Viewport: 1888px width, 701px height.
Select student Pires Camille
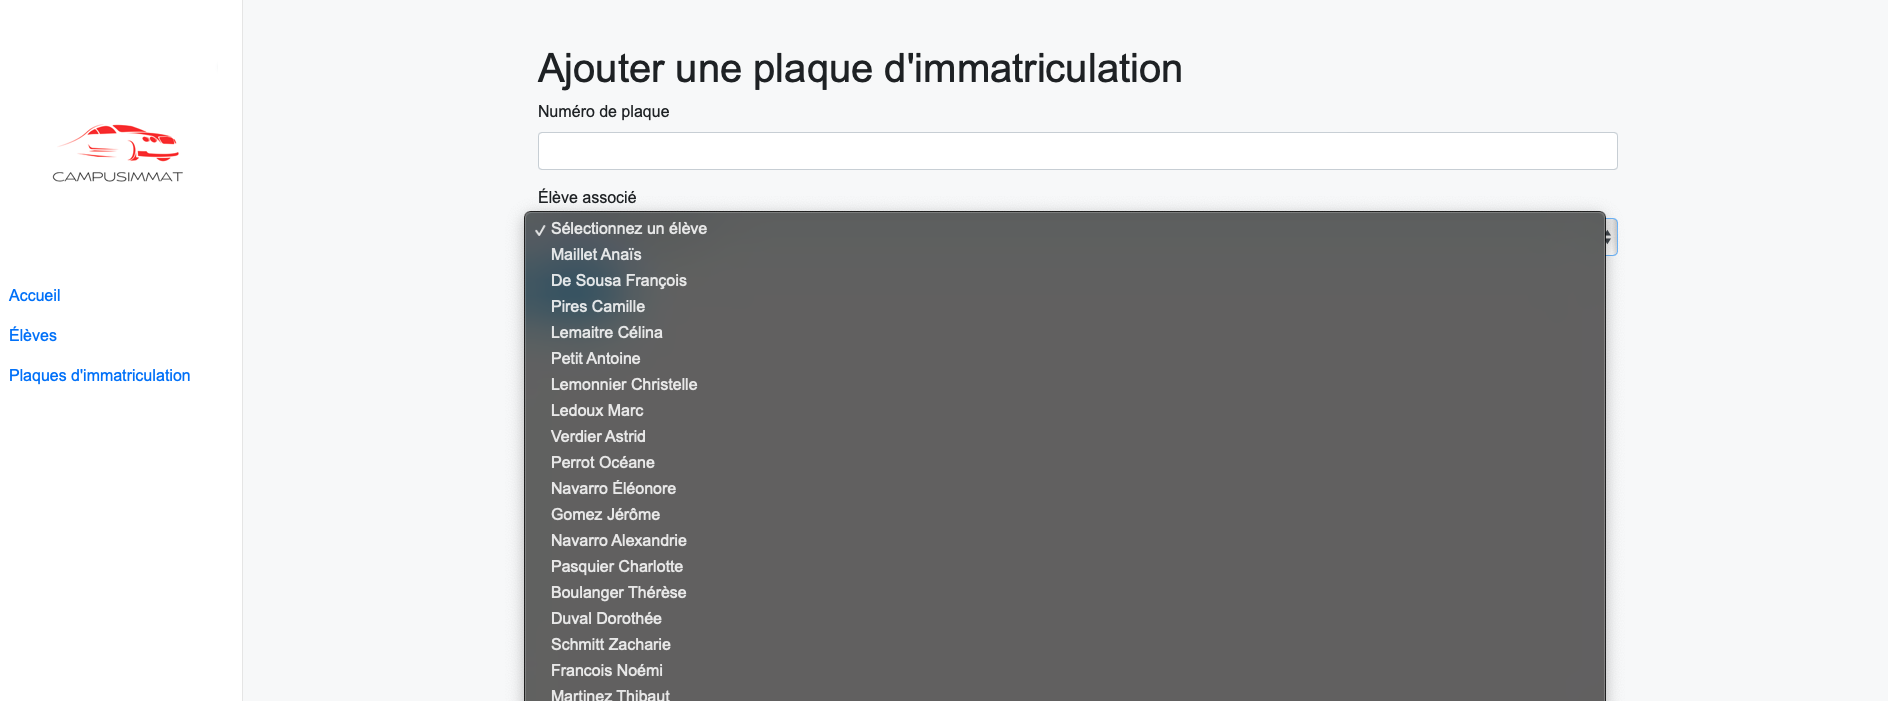(x=1065, y=307)
